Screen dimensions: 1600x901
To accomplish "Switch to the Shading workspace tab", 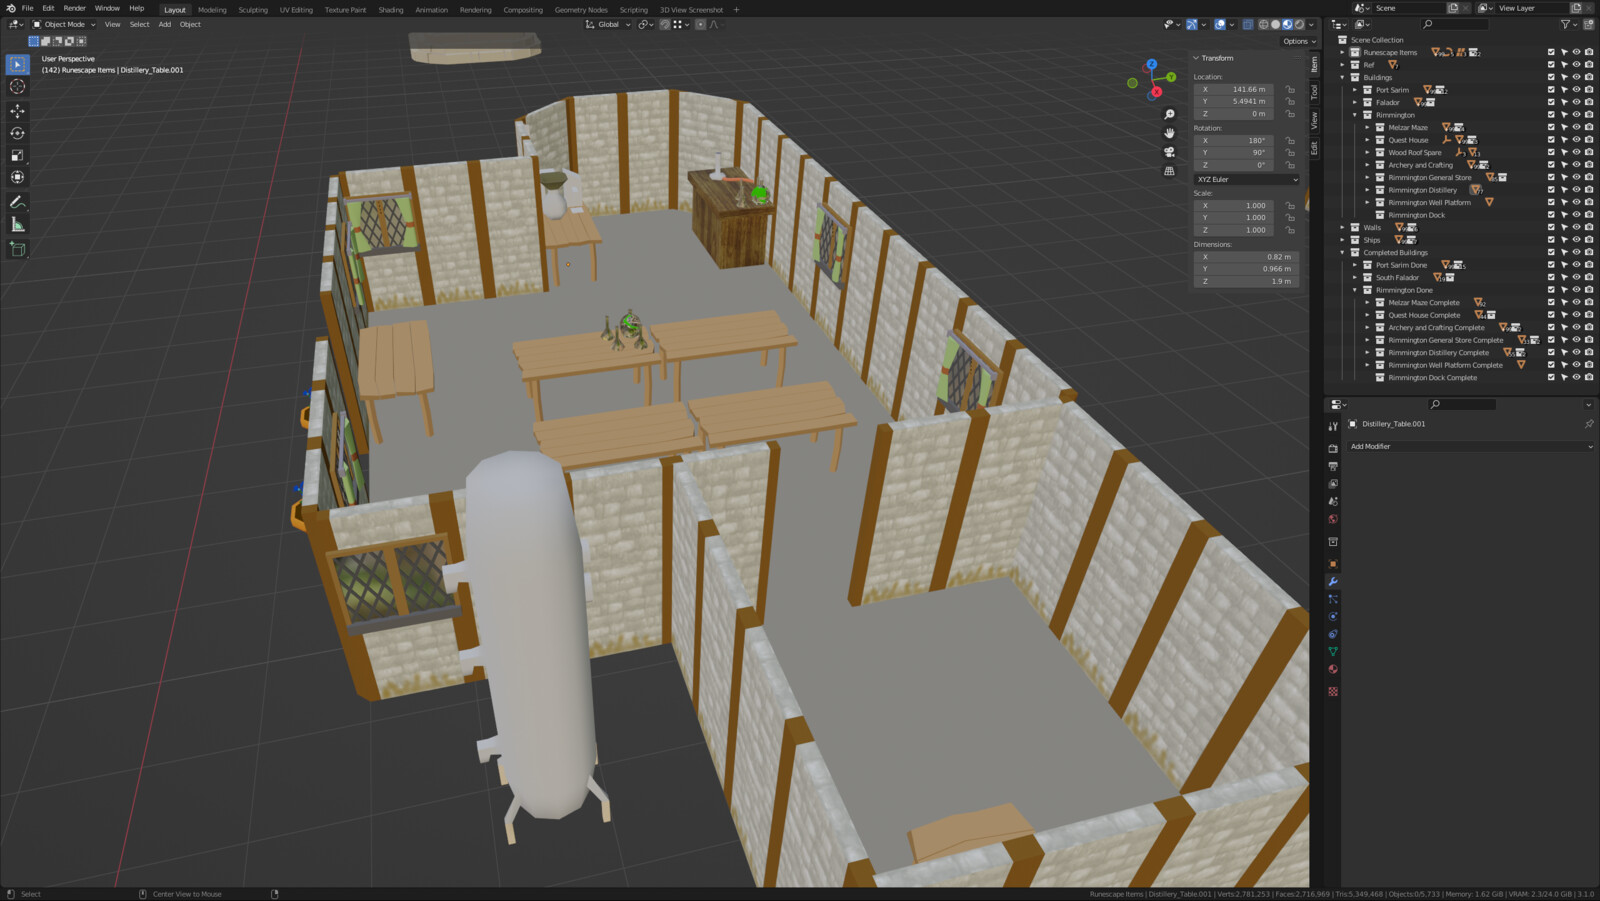I will coord(391,10).
